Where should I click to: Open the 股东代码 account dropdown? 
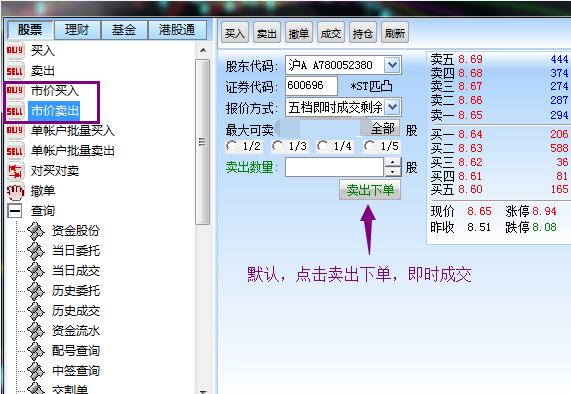tap(392, 66)
